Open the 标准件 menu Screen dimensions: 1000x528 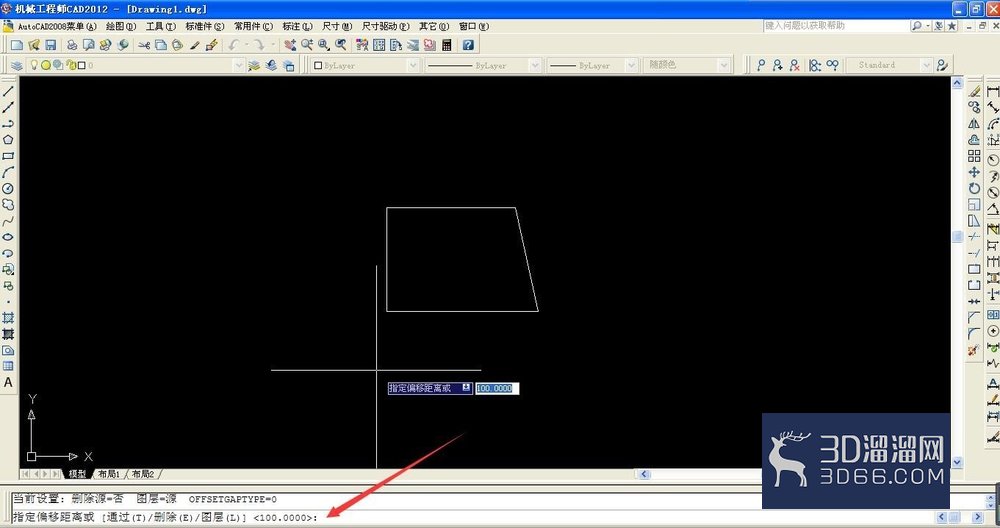tap(205, 26)
